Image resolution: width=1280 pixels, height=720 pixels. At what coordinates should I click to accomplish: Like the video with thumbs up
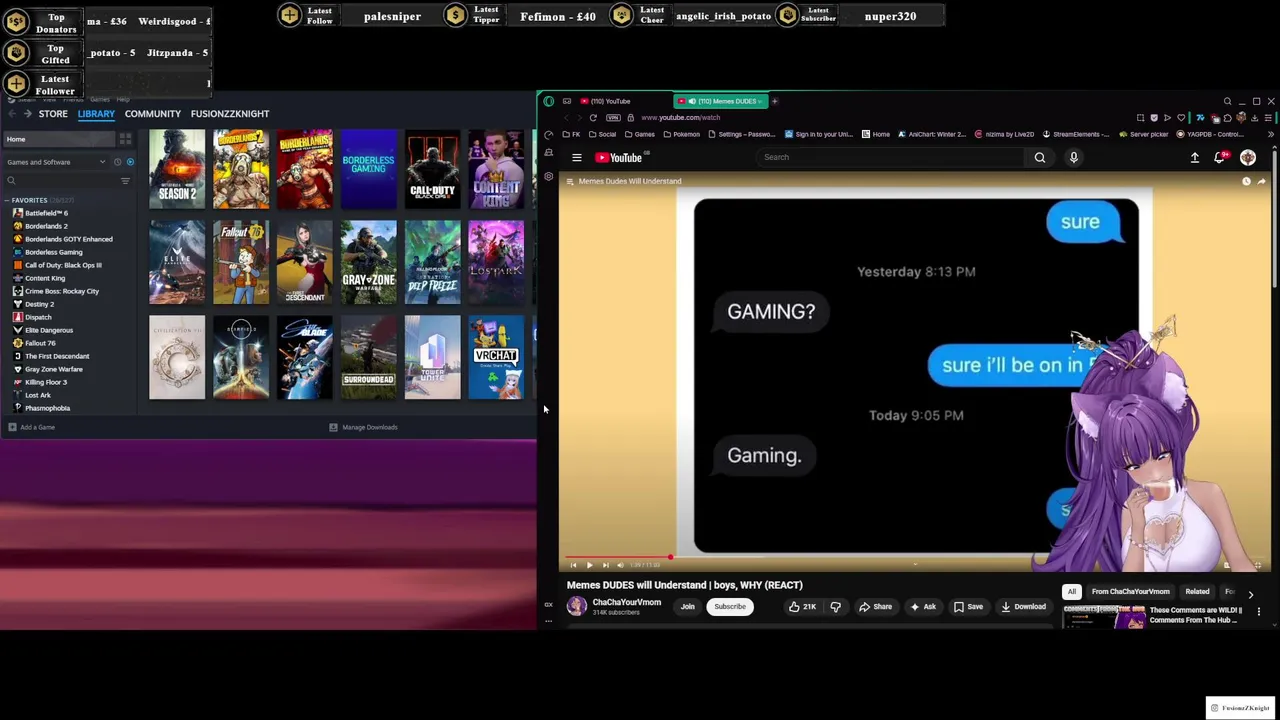(x=802, y=607)
